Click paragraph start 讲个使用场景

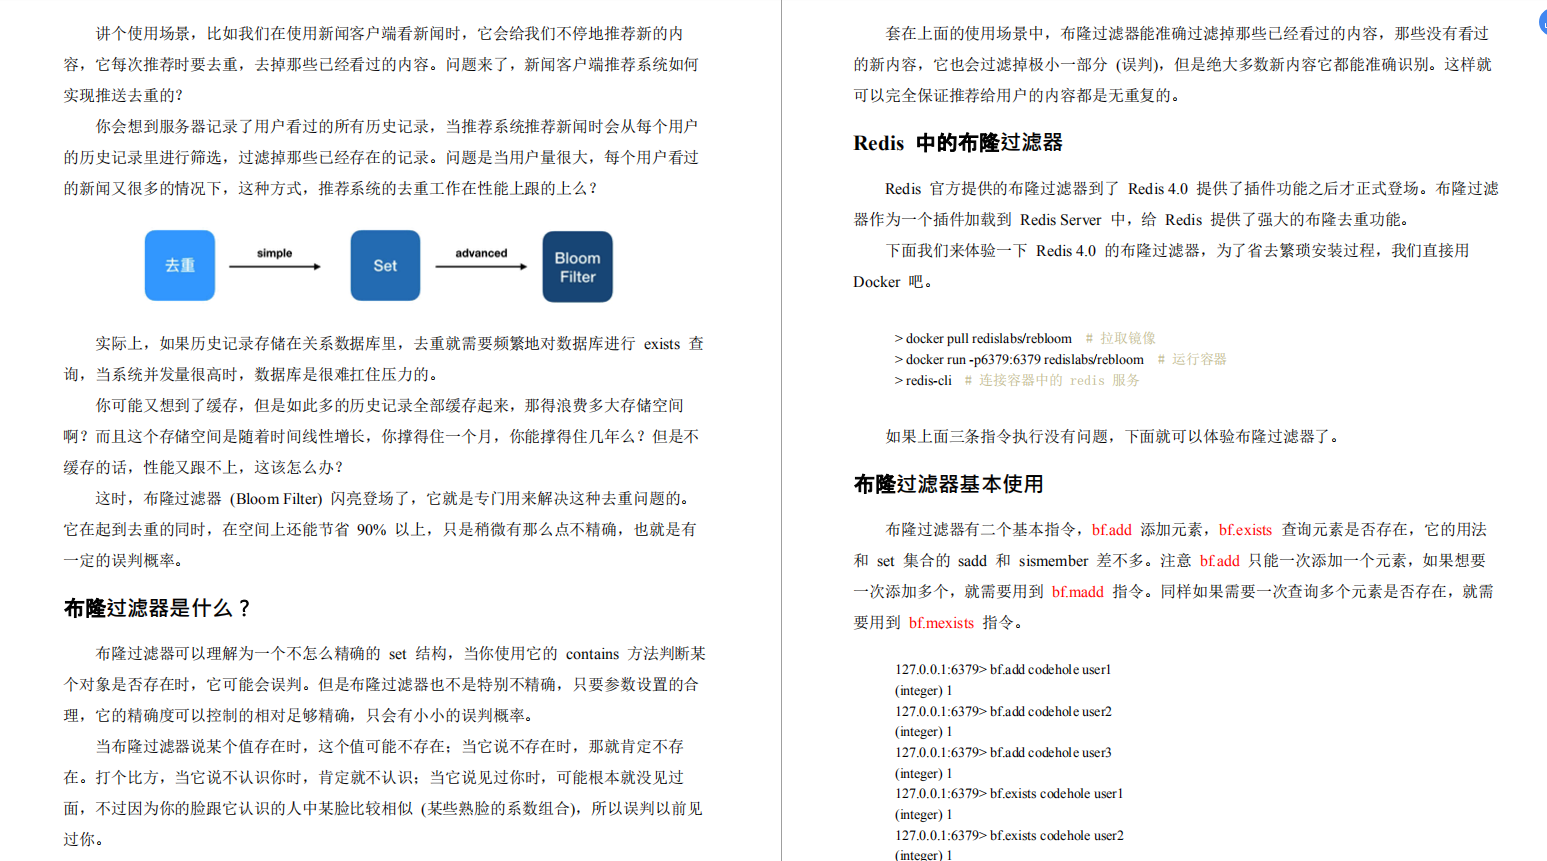pyautogui.click(x=143, y=34)
